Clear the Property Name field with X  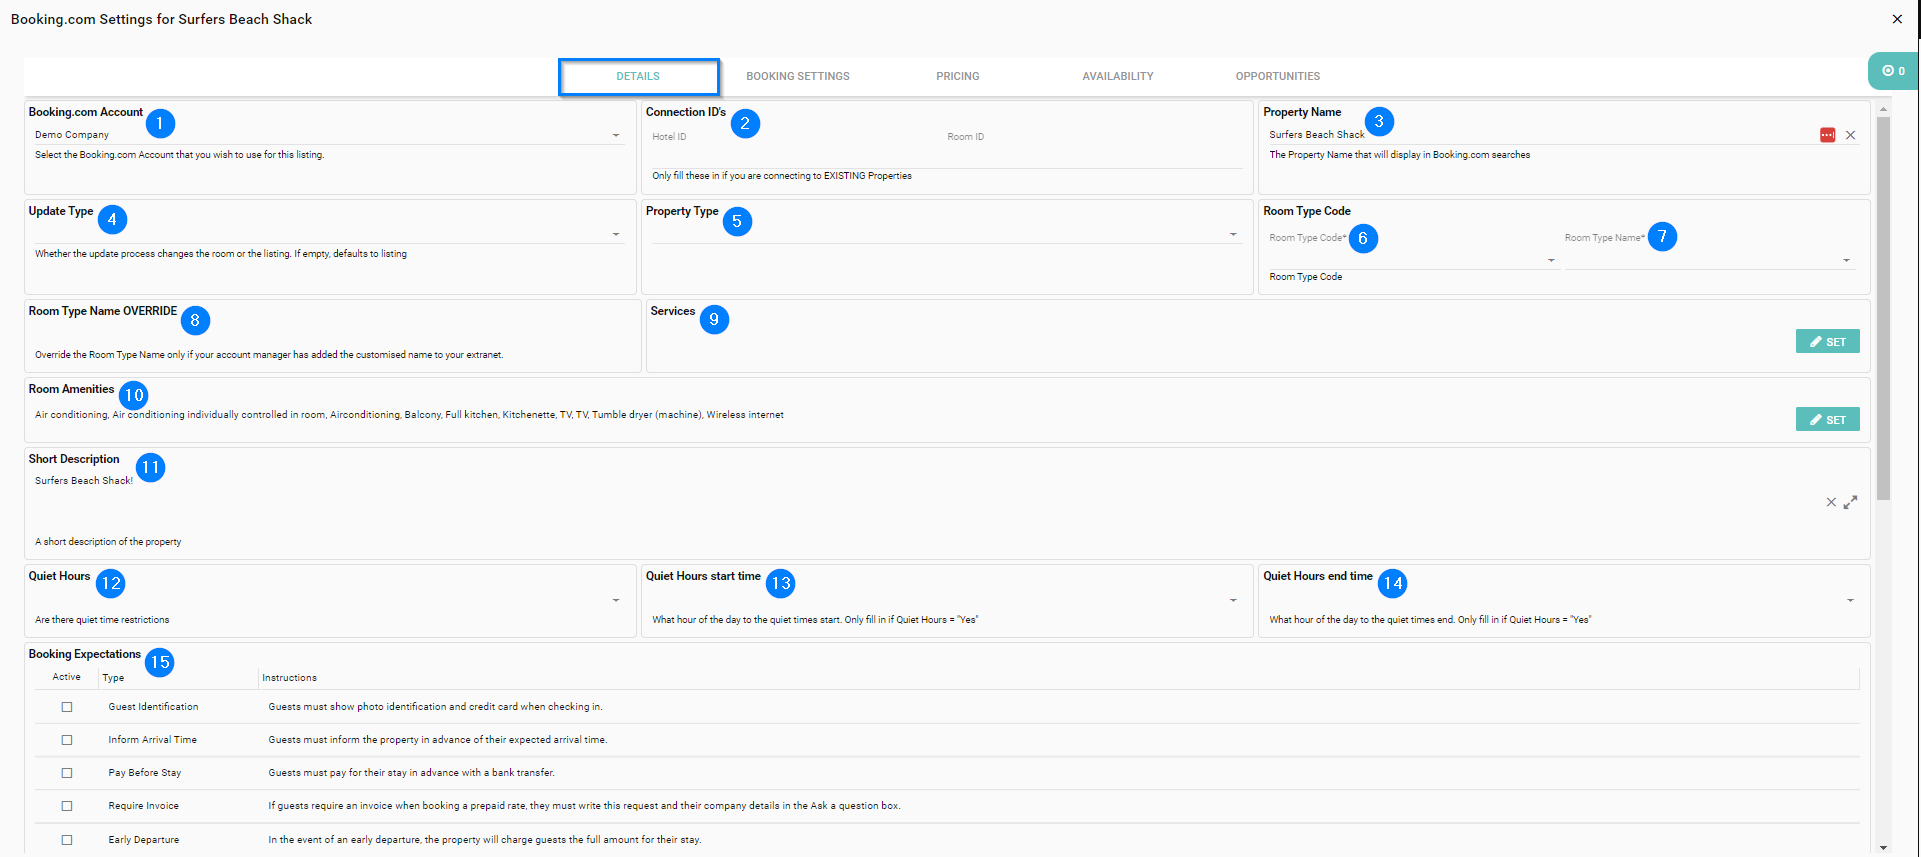click(1850, 135)
